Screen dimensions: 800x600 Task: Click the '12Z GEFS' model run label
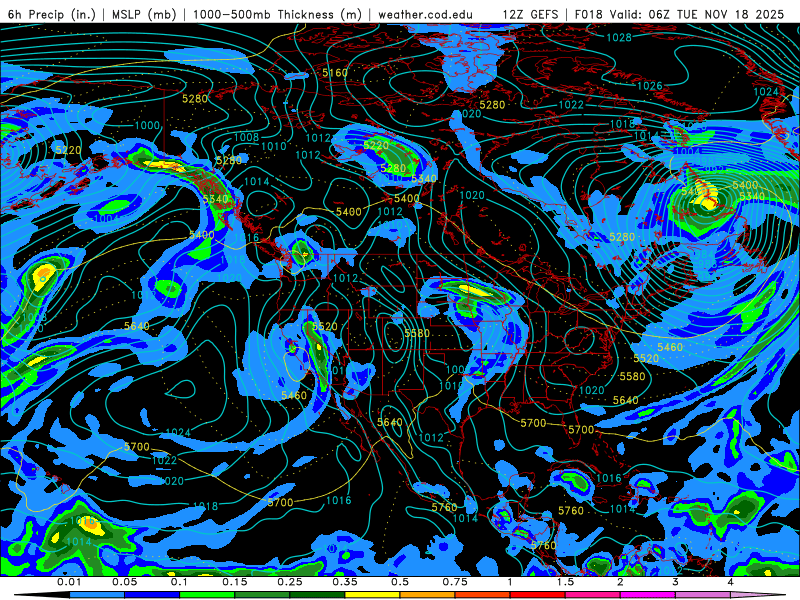530,14
